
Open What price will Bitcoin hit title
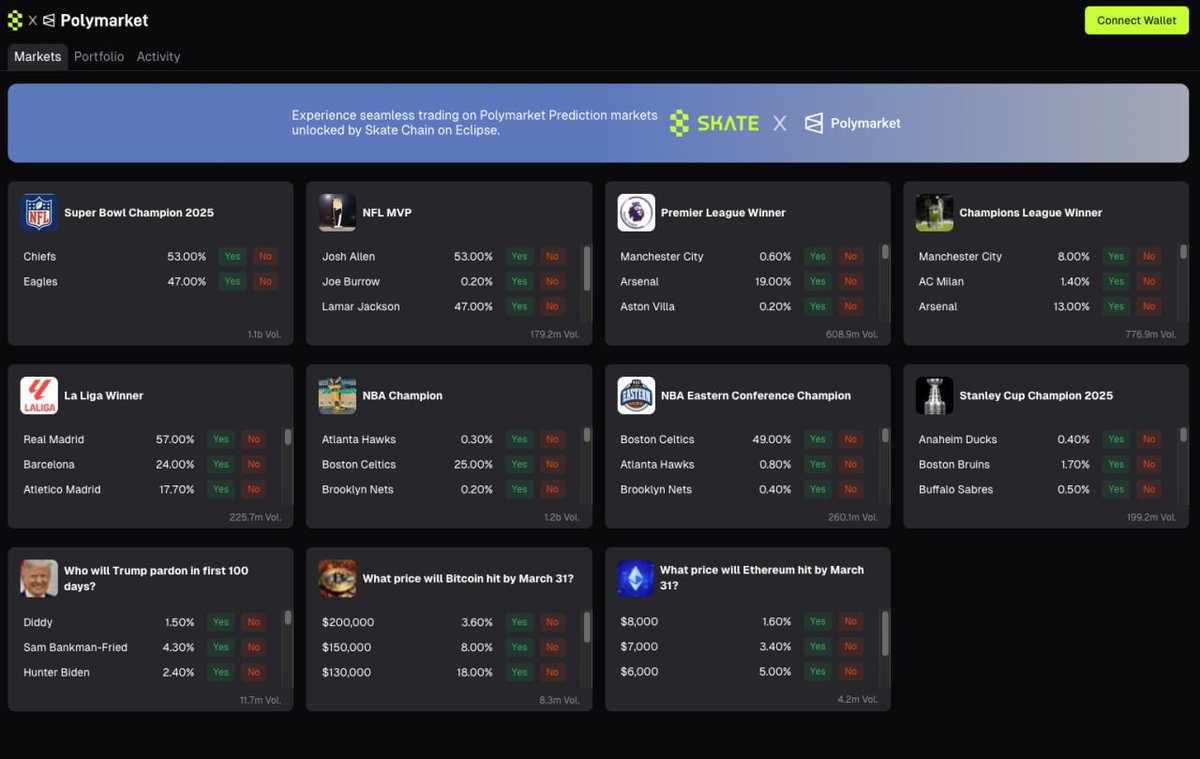coord(468,578)
